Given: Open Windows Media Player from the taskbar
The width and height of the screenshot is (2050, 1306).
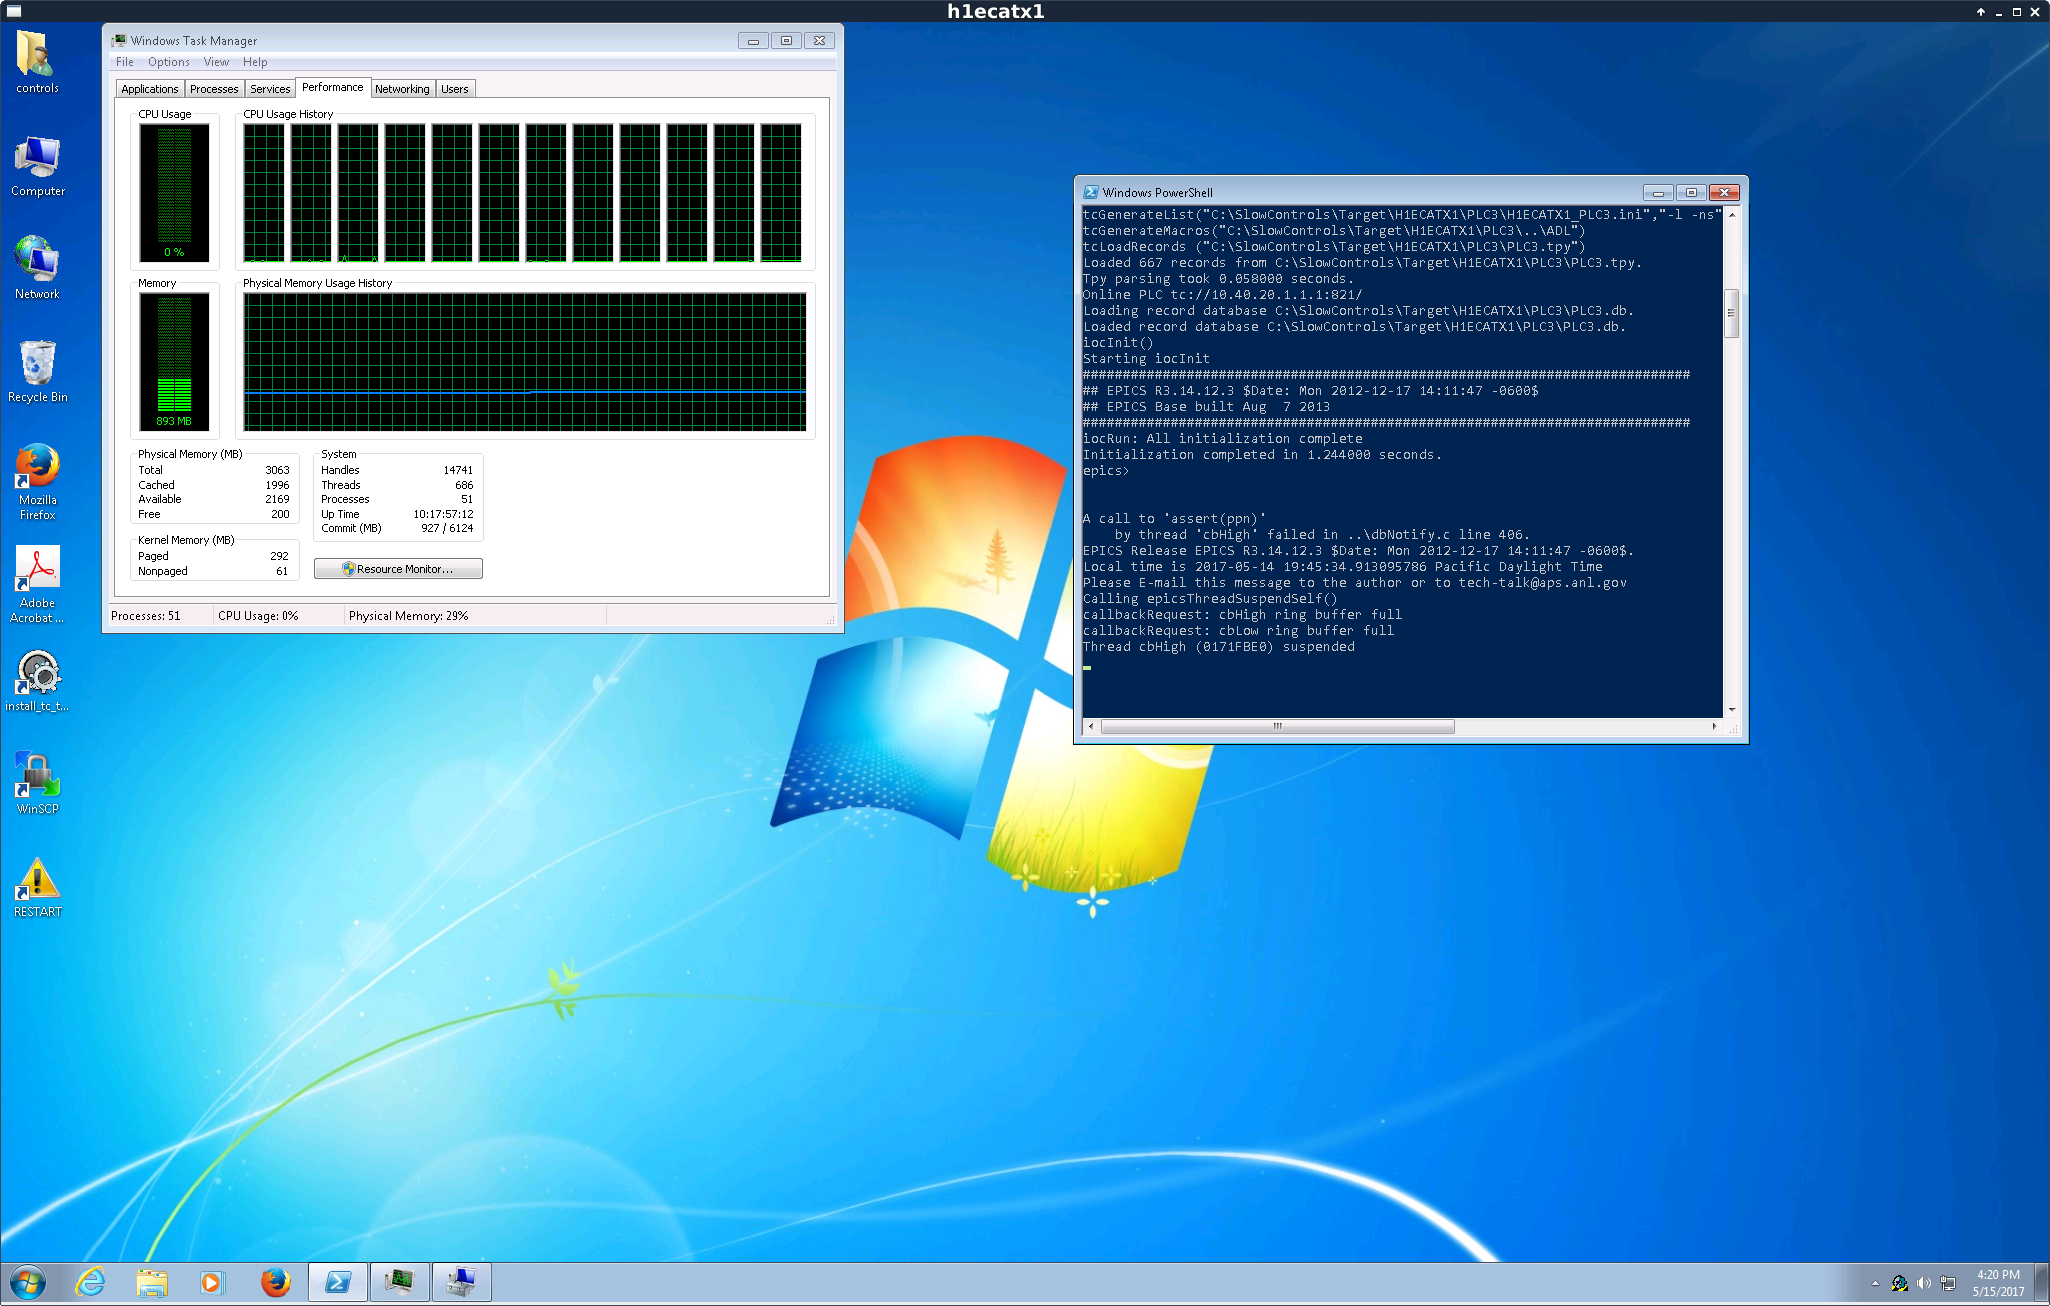Looking at the screenshot, I should [x=212, y=1282].
